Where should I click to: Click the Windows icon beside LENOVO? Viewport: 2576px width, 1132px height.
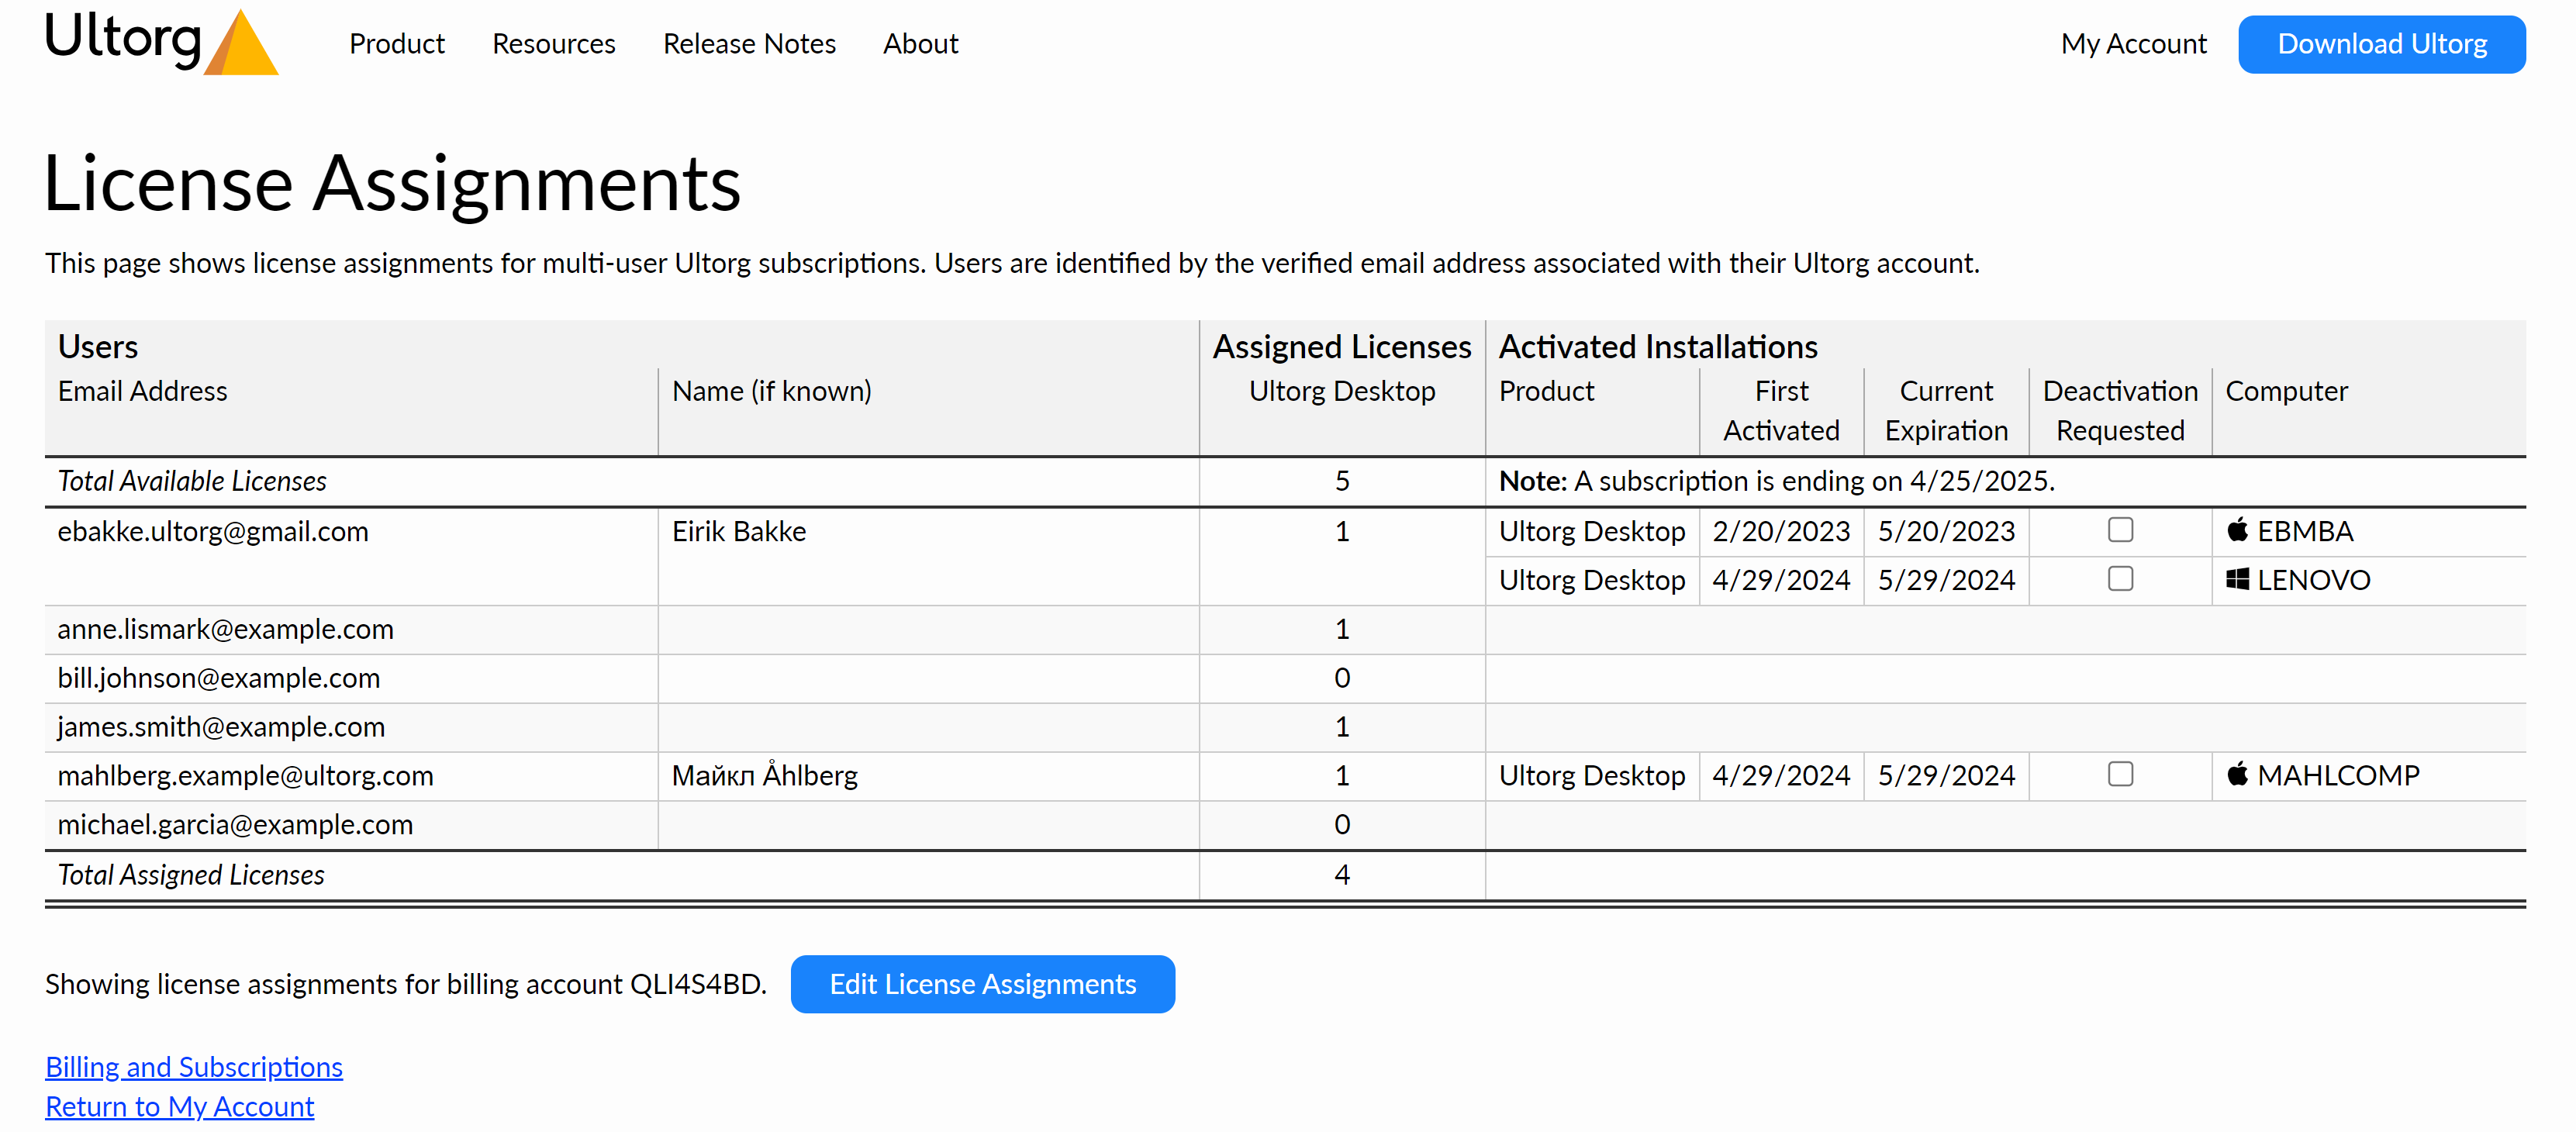click(2237, 579)
